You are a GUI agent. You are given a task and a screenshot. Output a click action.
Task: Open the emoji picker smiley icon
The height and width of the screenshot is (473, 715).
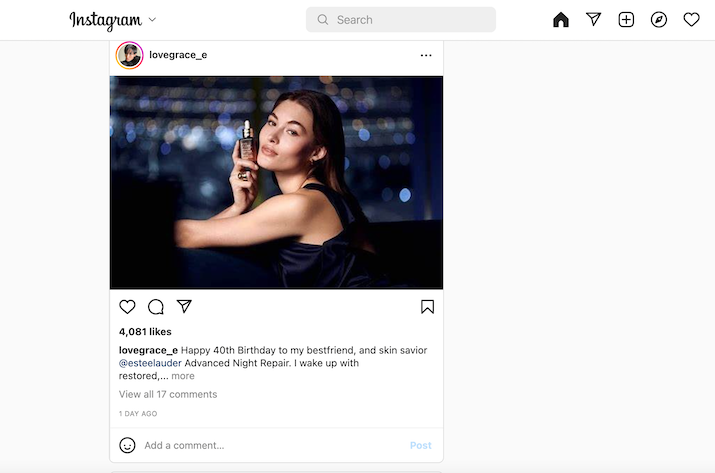pyautogui.click(x=127, y=445)
